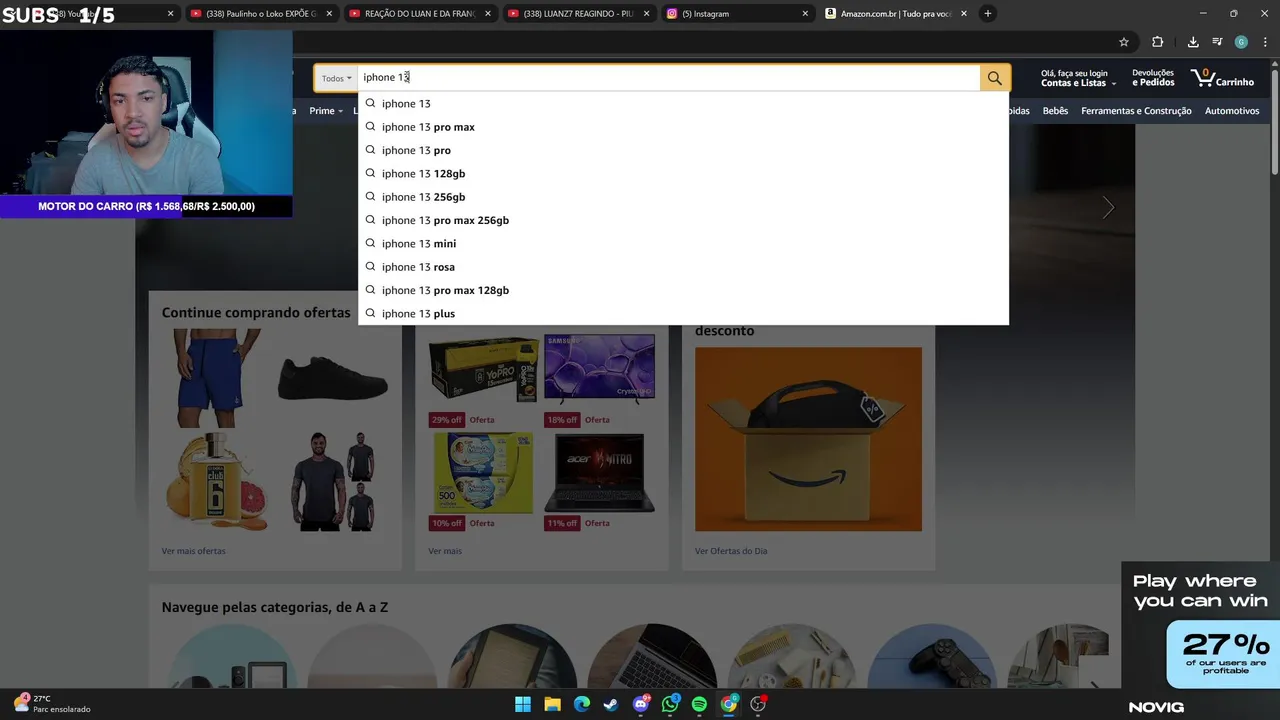Switch to the Instagram tab
This screenshot has height=720, width=1280.
pos(737,14)
